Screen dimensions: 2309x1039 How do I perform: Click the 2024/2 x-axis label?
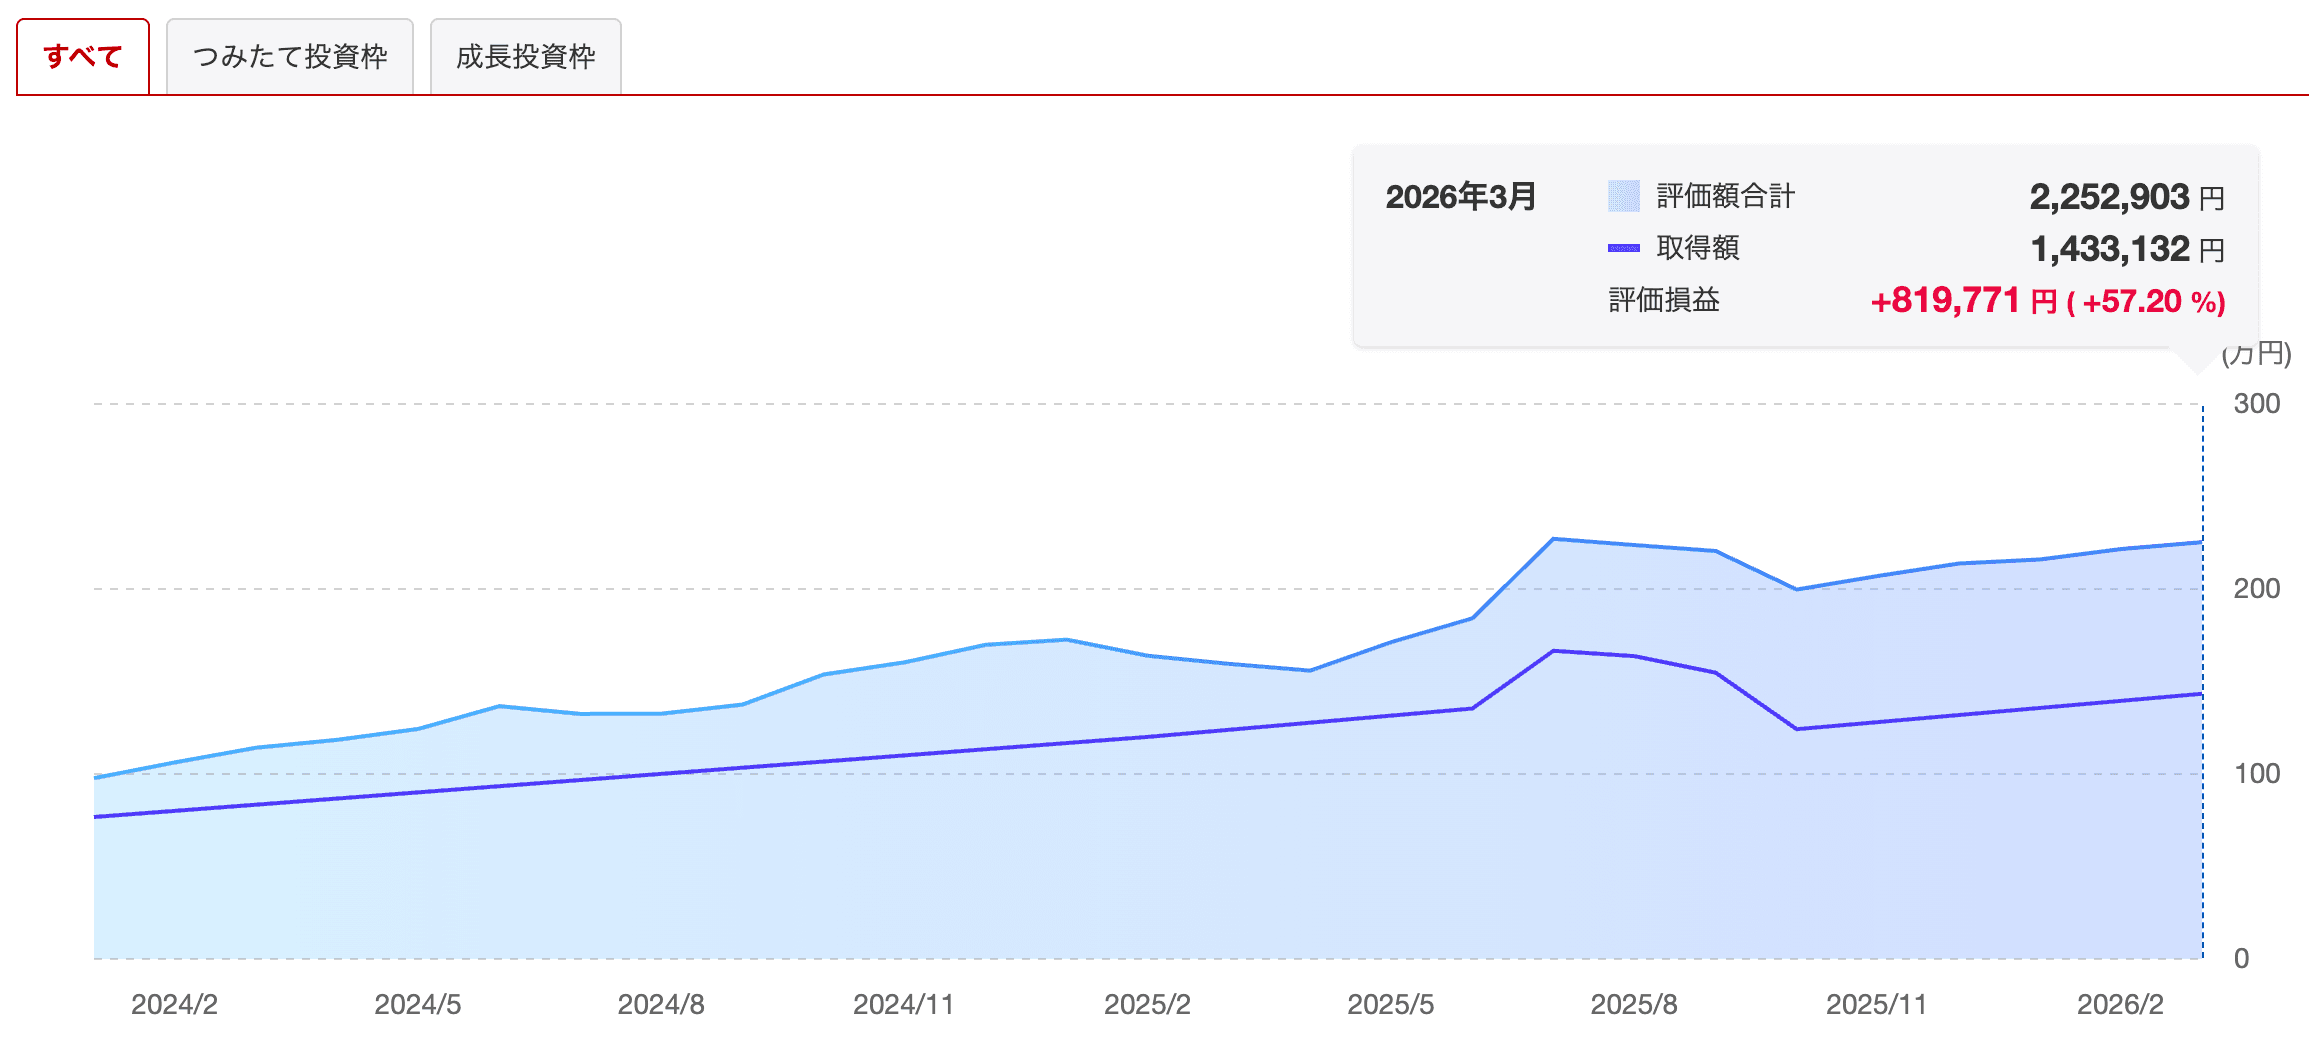174,1004
